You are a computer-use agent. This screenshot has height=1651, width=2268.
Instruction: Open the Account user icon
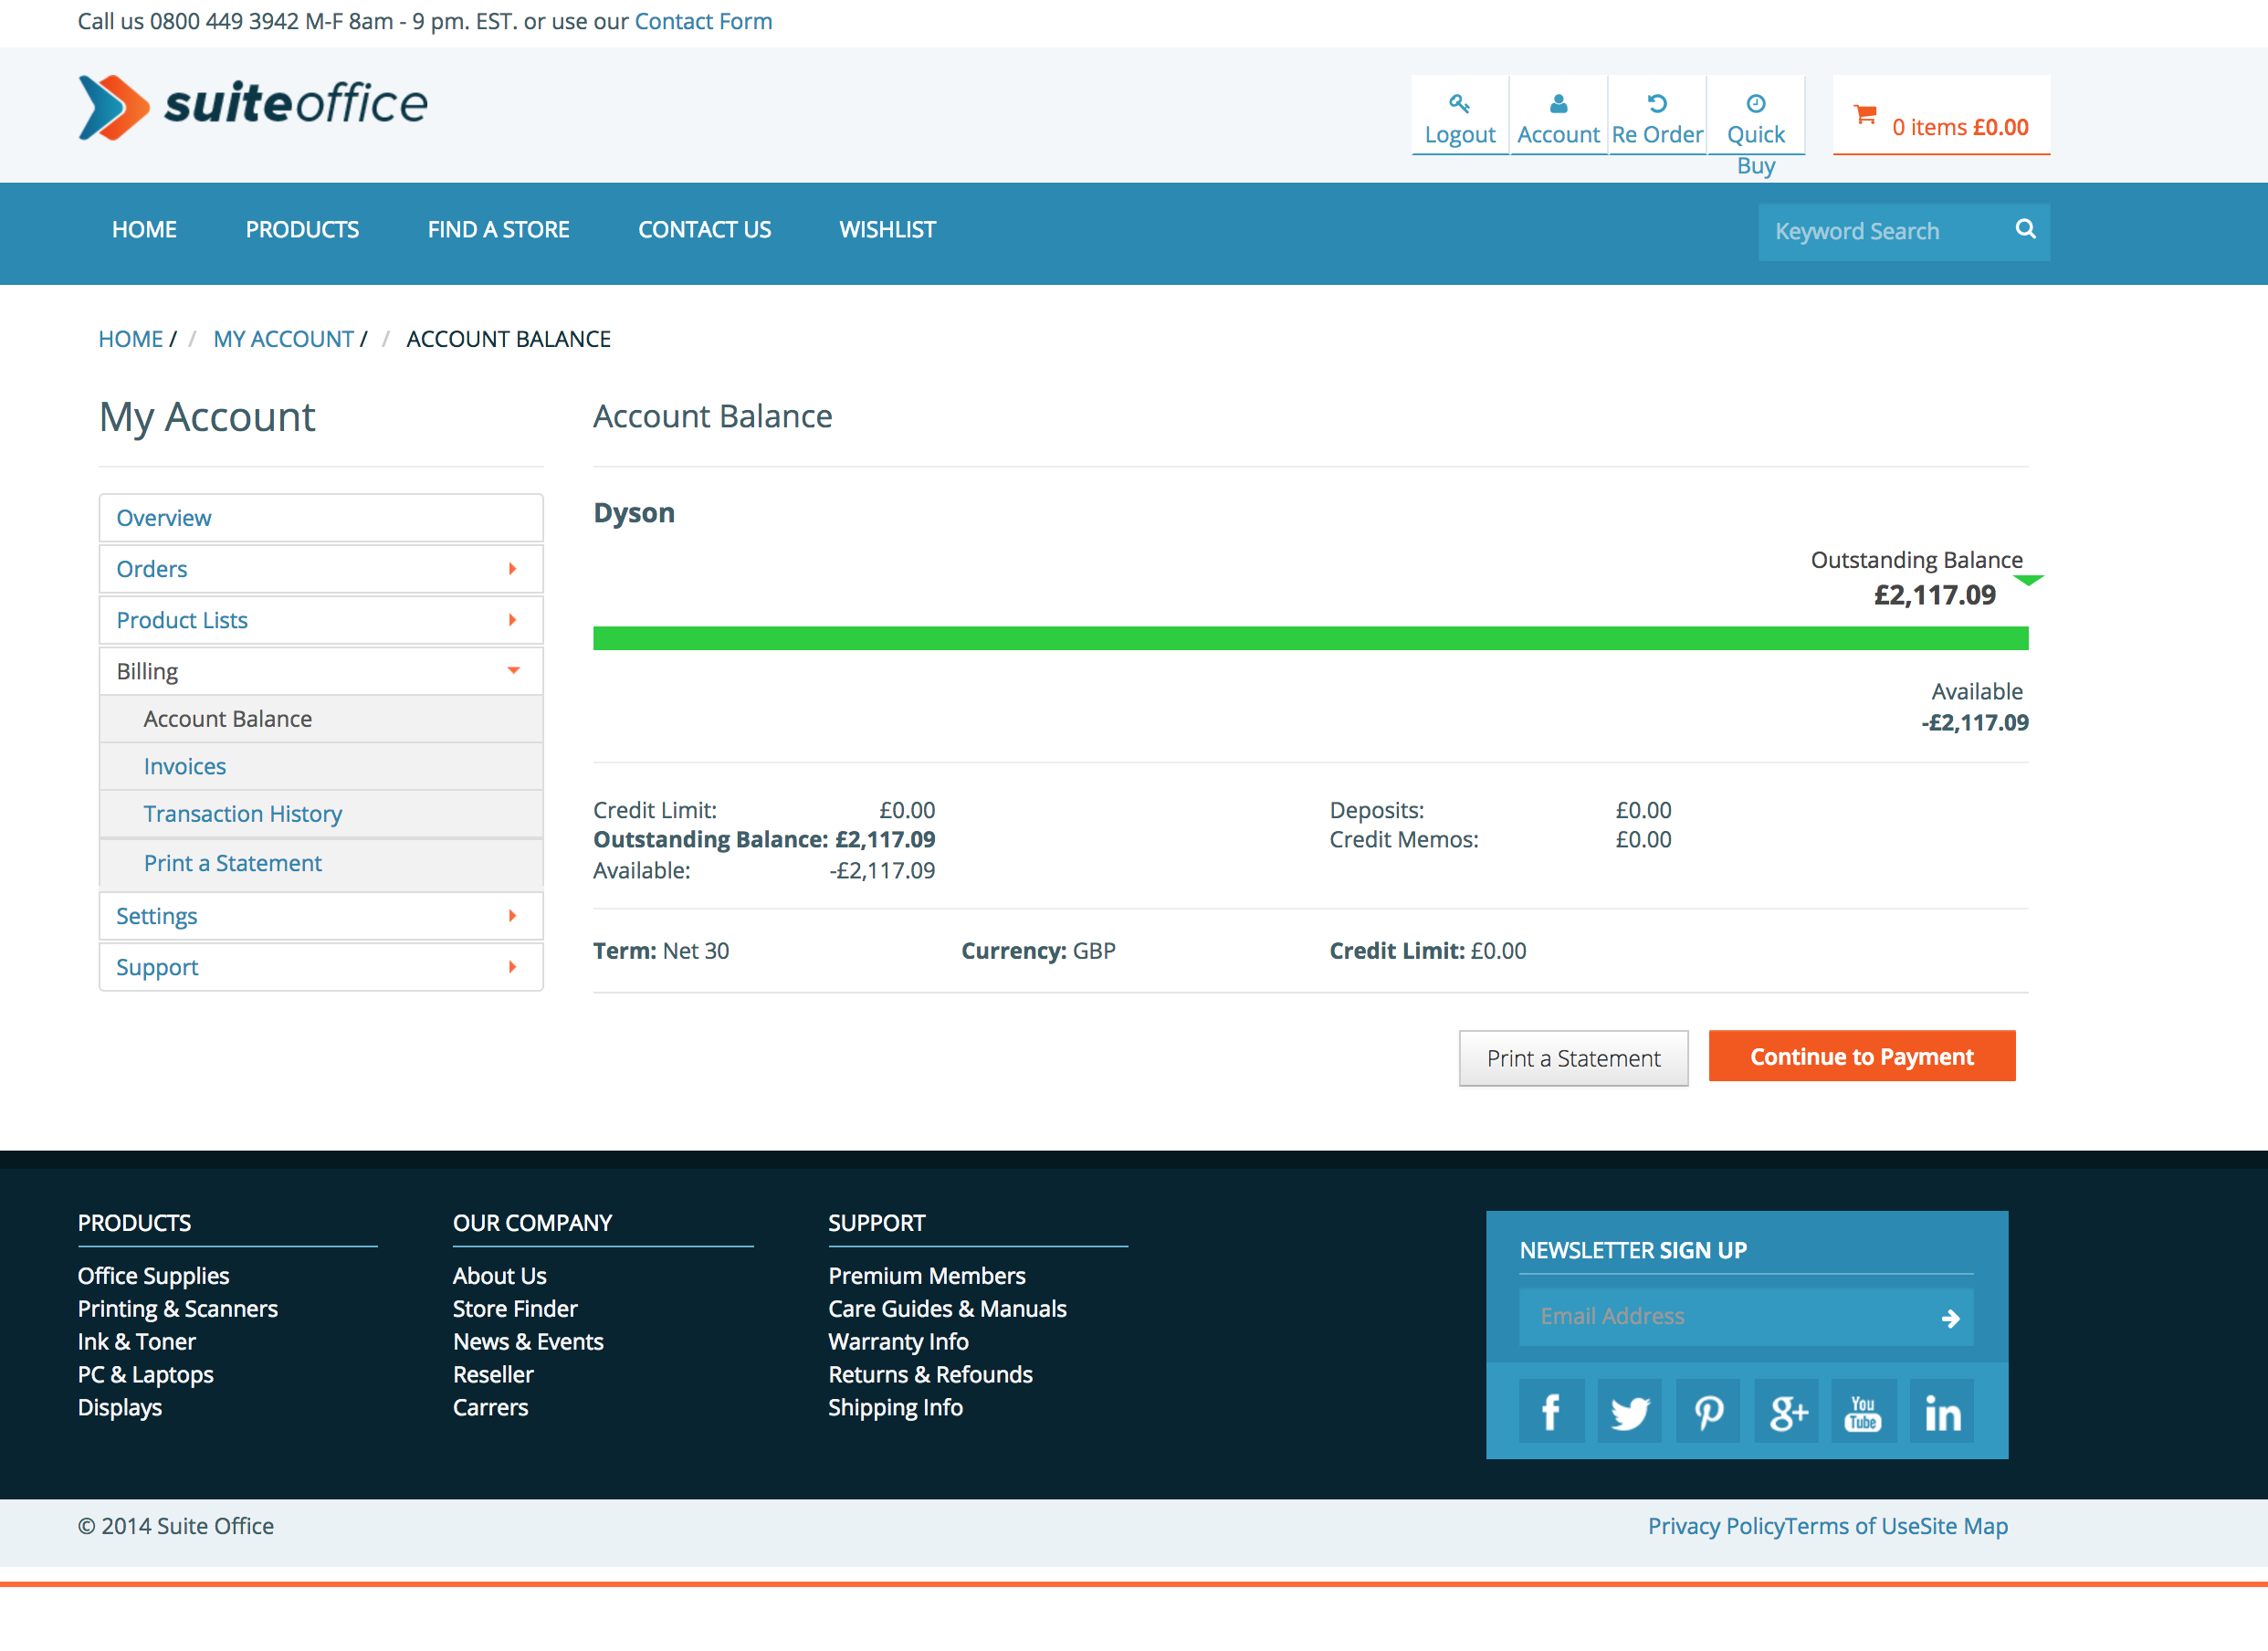click(x=1557, y=103)
